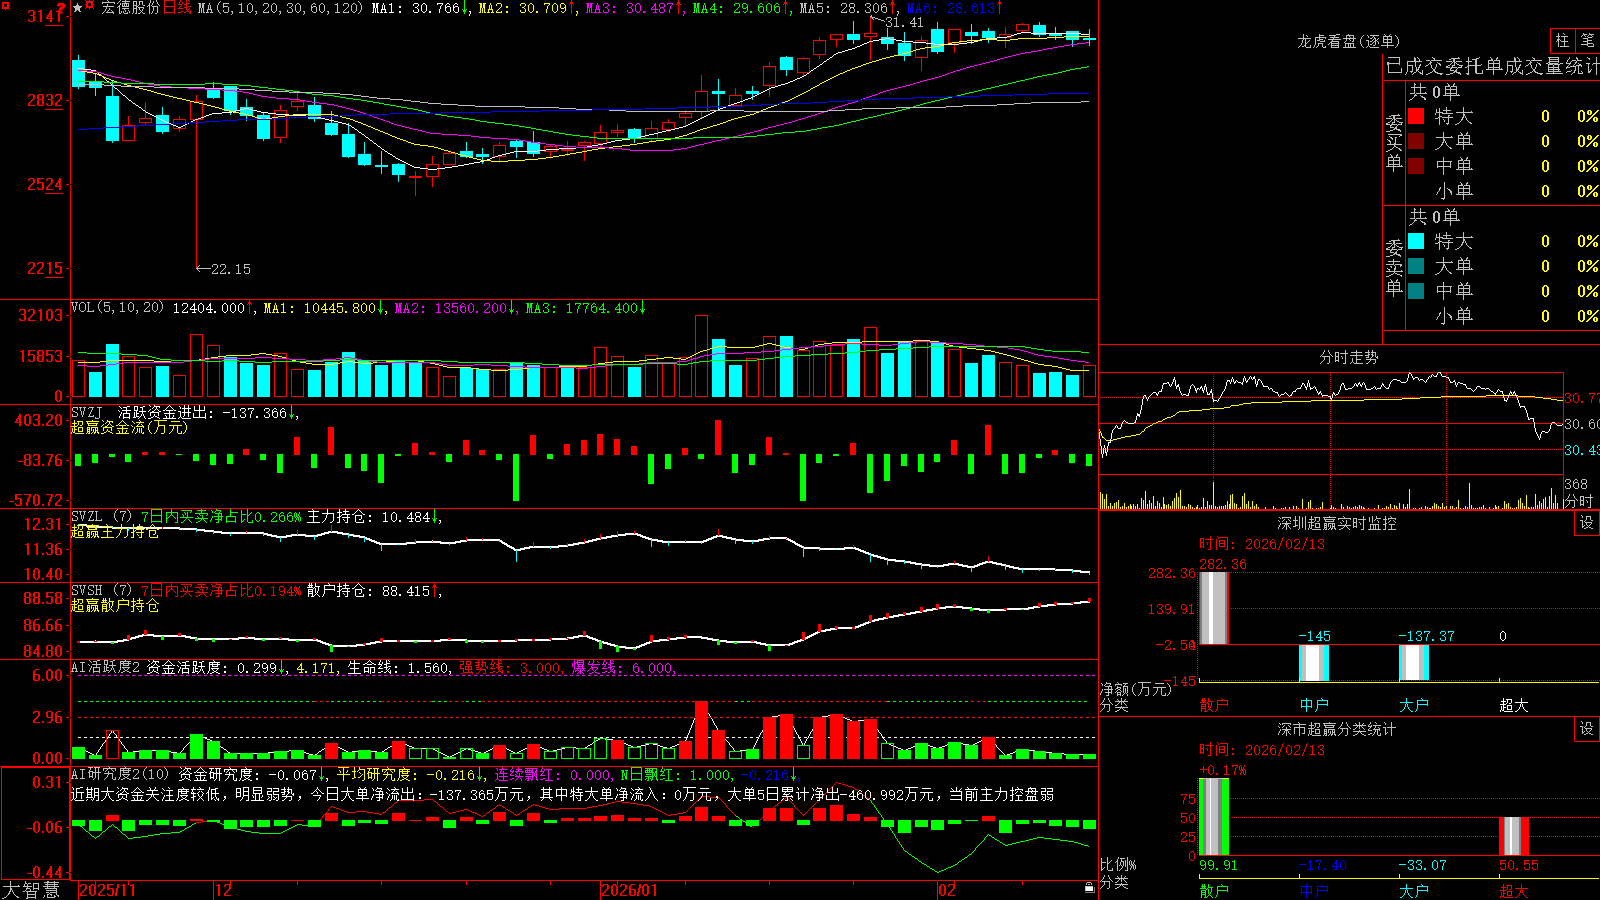Click the 时间: 2026/02/13 in real-time monitor
This screenshot has height=900, width=1600.
pos(1261,544)
